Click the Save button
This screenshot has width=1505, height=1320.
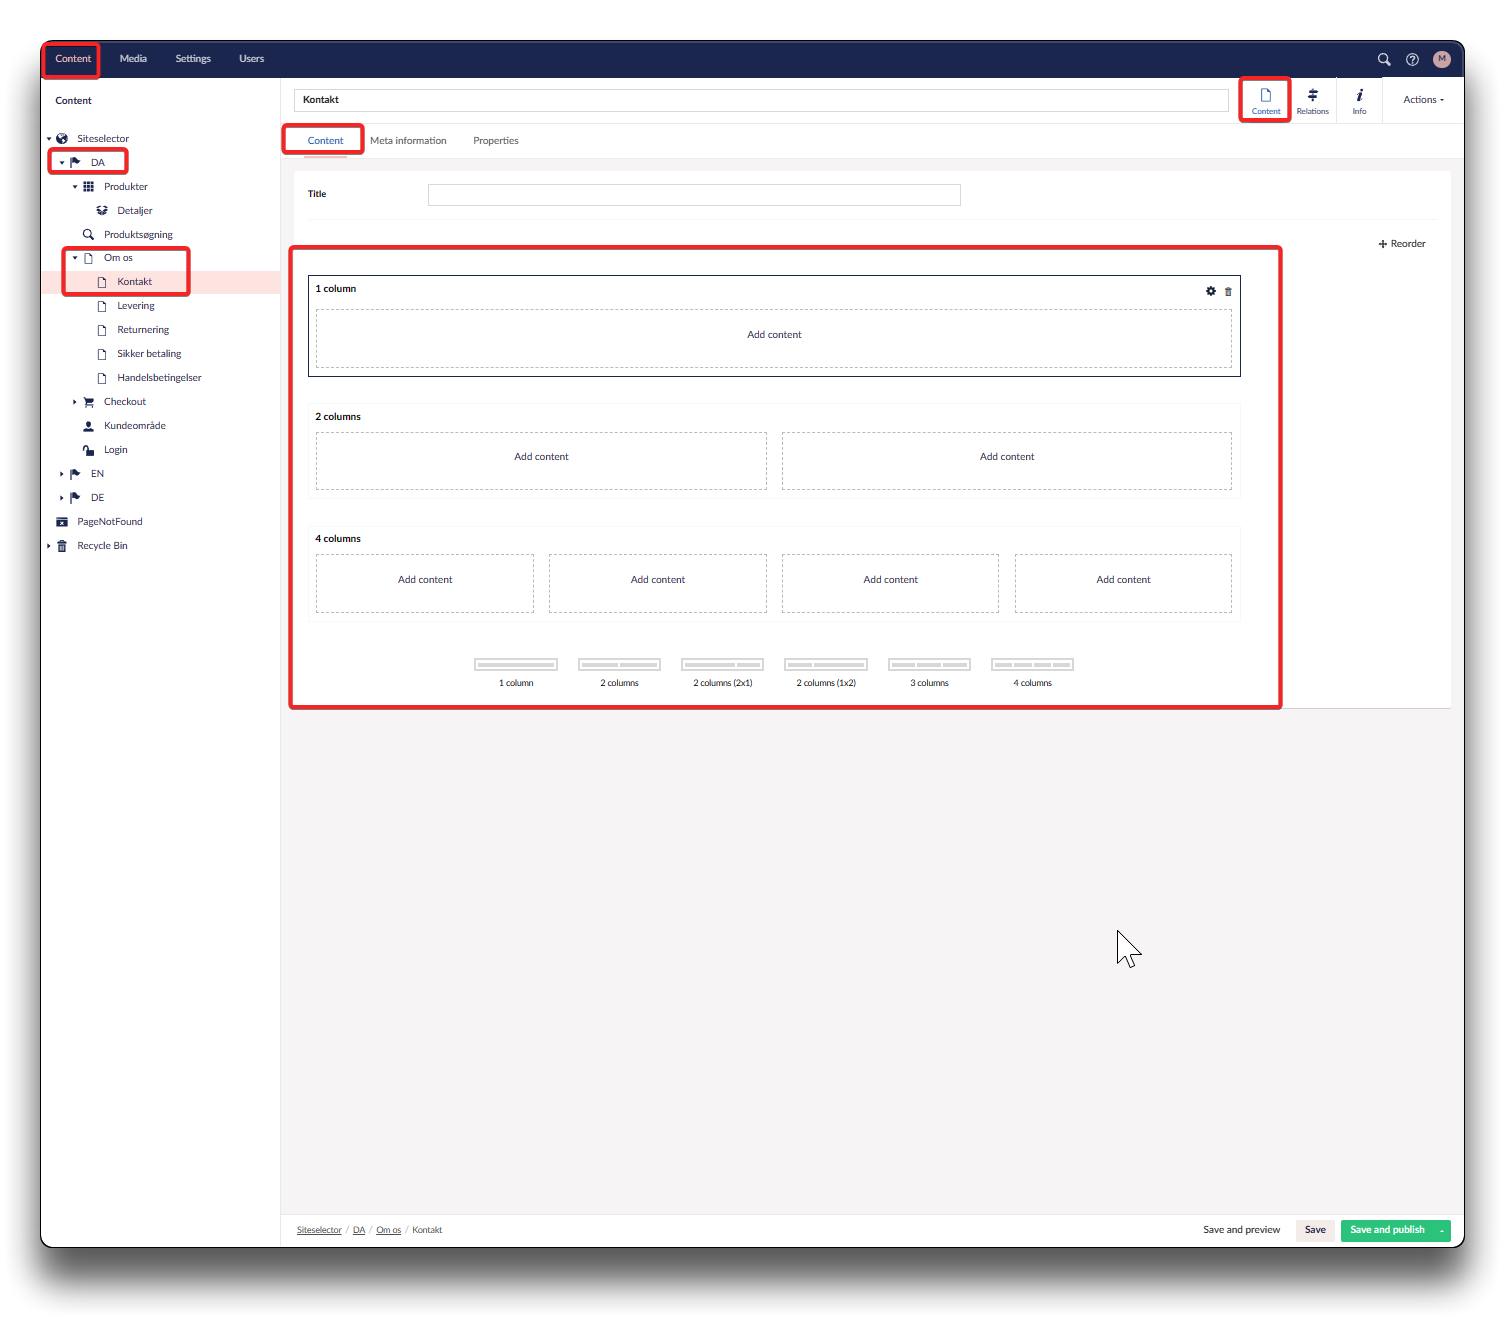tap(1314, 1230)
